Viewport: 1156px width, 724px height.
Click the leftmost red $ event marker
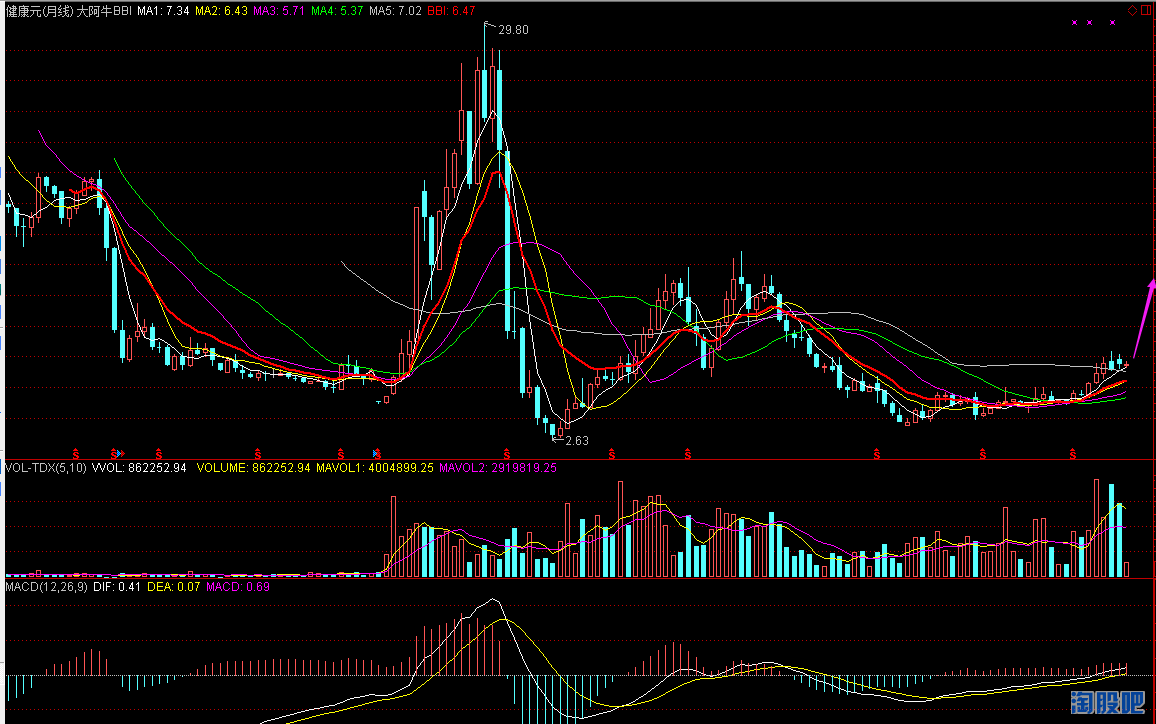75,453
